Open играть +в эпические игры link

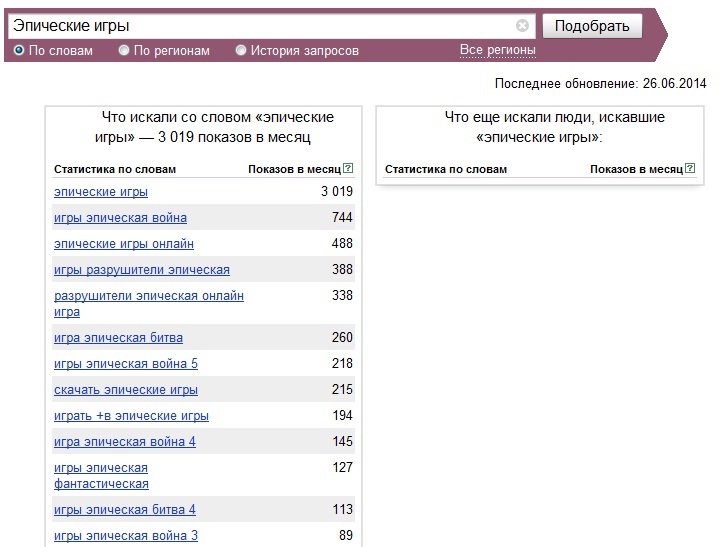coord(131,416)
